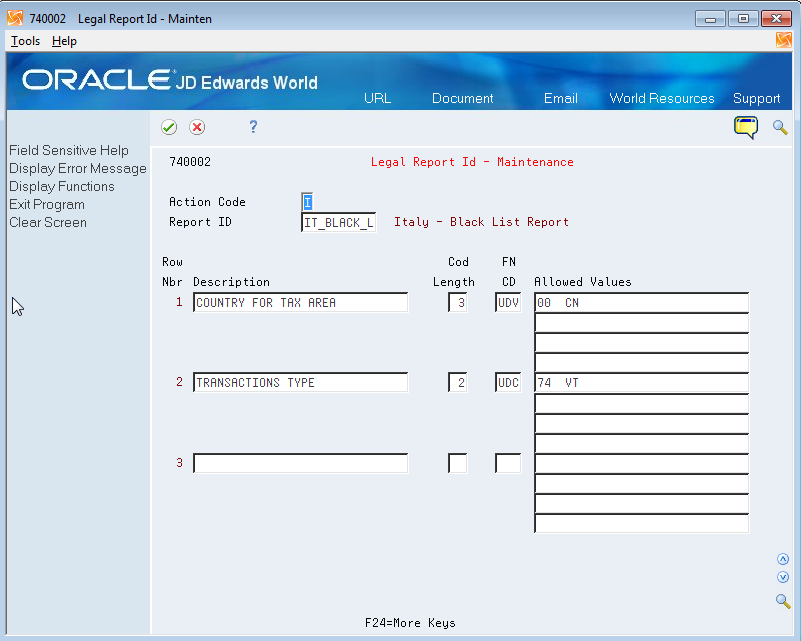This screenshot has height=641, width=801.
Task: Open the Help menu
Action: point(64,41)
